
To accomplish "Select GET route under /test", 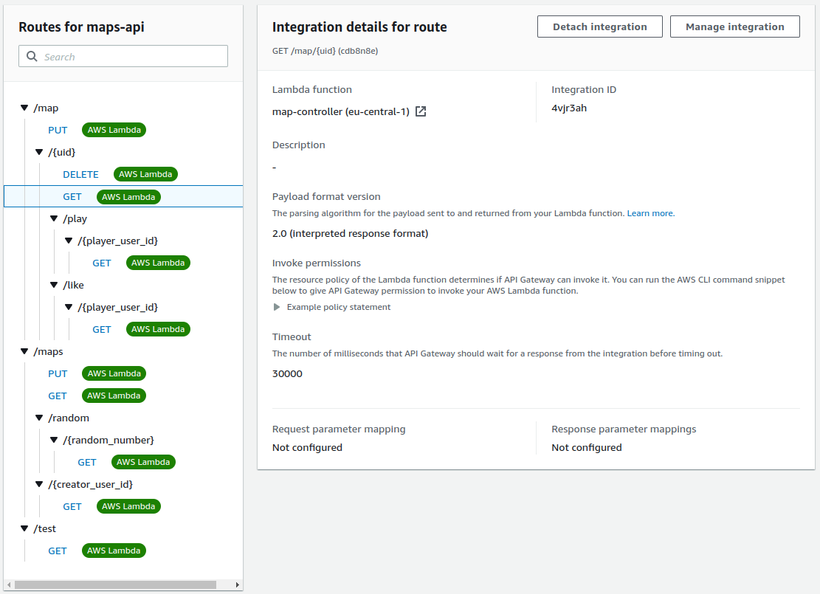I will [58, 551].
